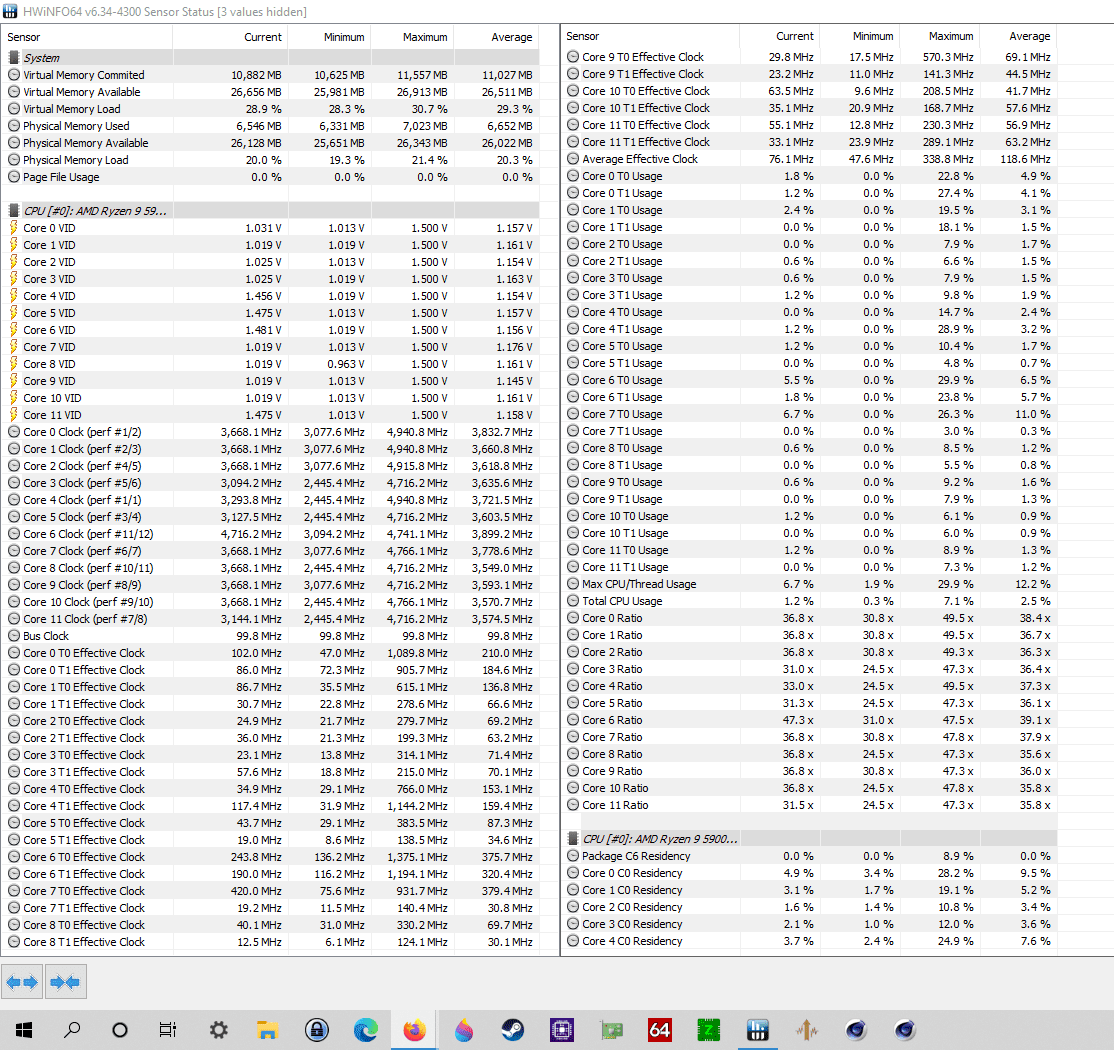This screenshot has height=1050, width=1114.
Task: Select the Core 4 VID row
Action: 270,296
